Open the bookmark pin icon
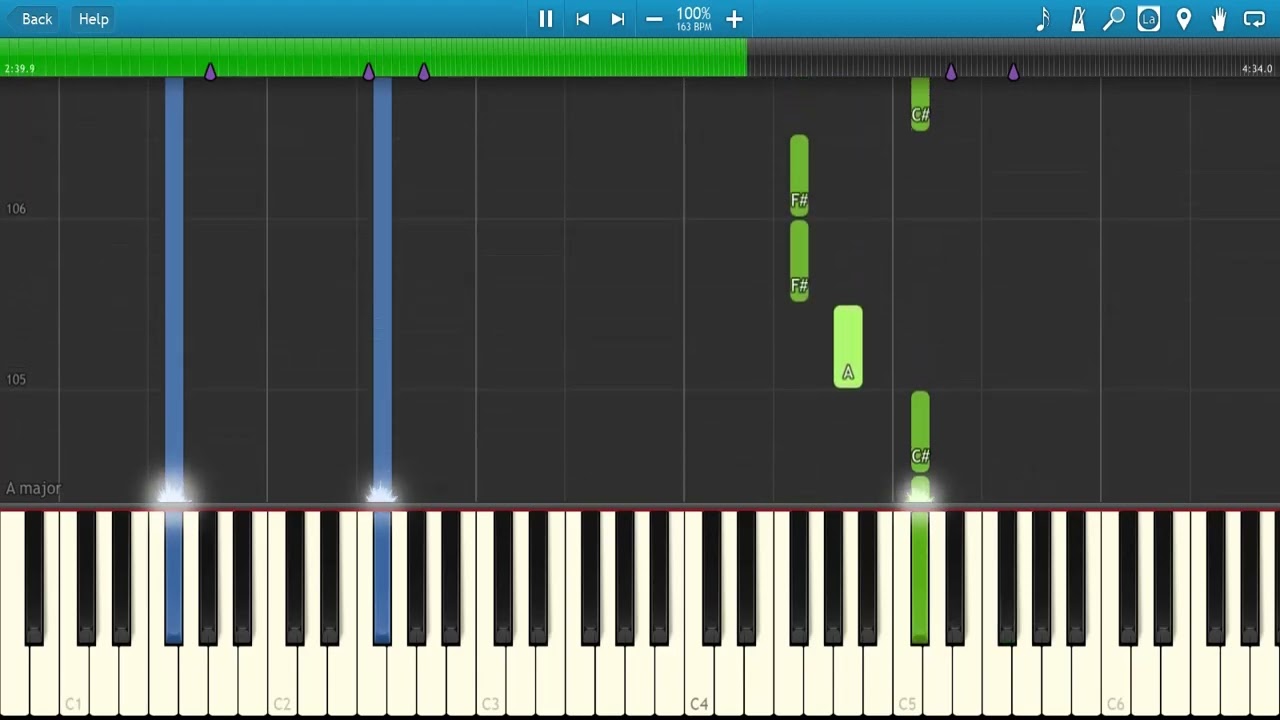The height and width of the screenshot is (720, 1280). tap(1184, 19)
